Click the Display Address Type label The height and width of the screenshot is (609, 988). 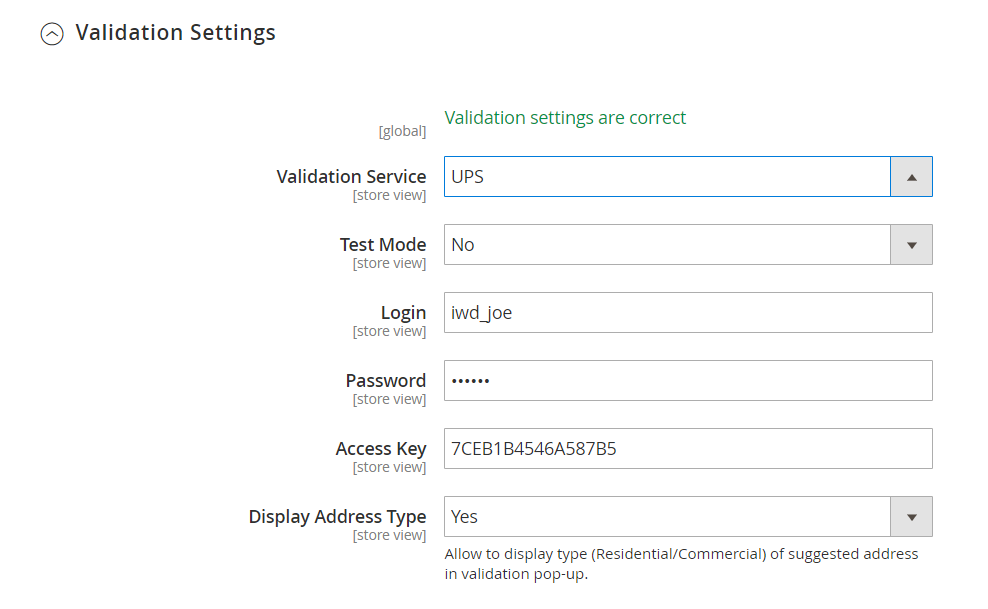[337, 517]
